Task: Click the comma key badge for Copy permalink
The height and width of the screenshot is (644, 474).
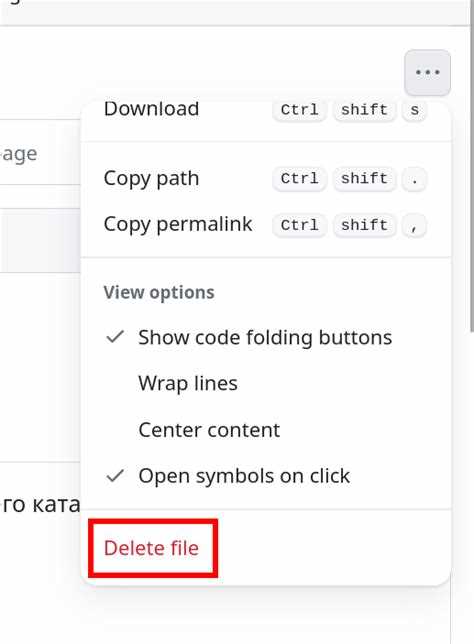Action: click(414, 225)
